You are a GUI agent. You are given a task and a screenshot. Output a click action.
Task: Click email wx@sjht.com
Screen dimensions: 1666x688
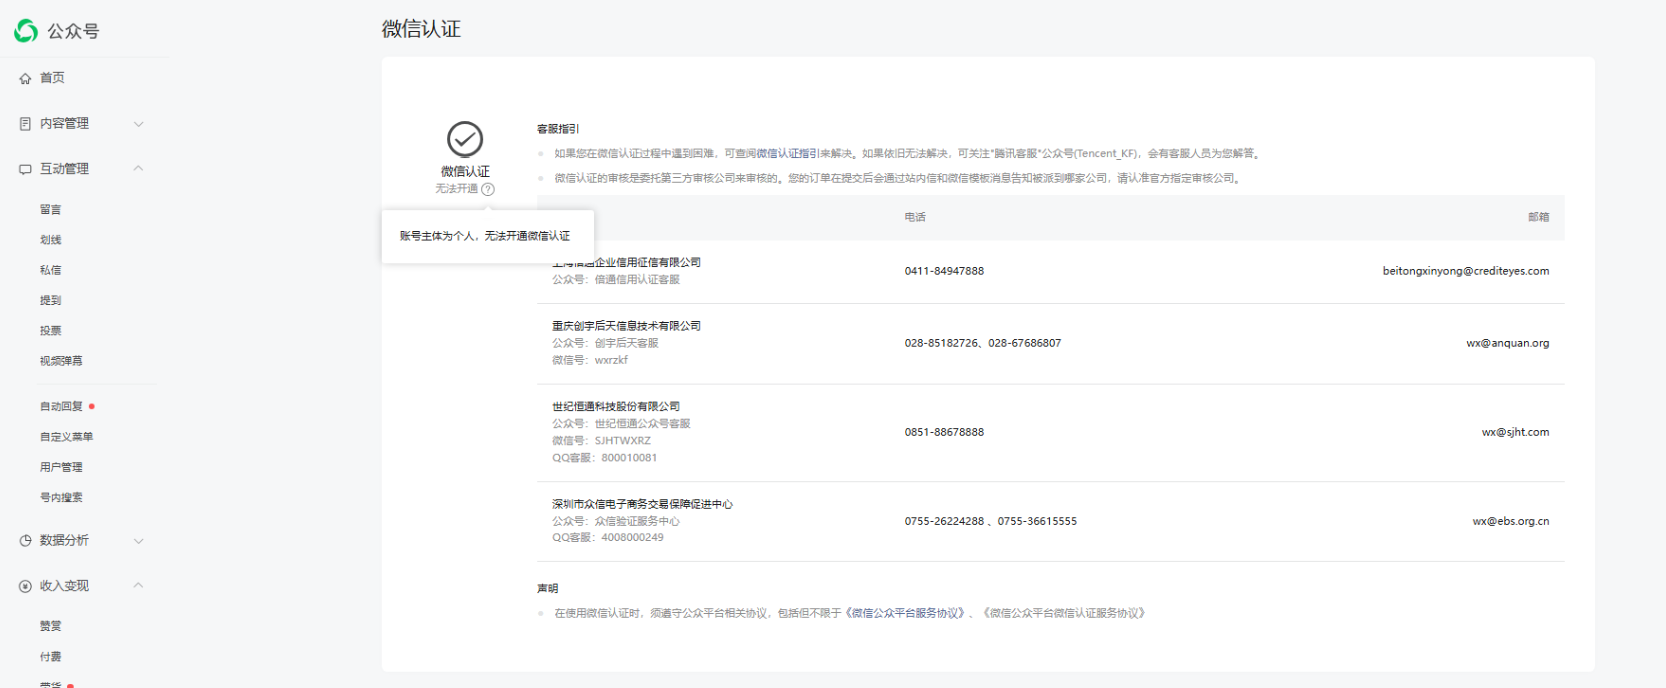tap(1515, 432)
